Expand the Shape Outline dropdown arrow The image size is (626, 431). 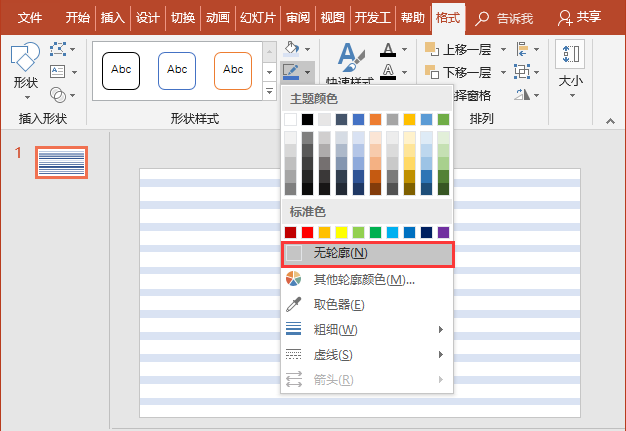[307, 72]
